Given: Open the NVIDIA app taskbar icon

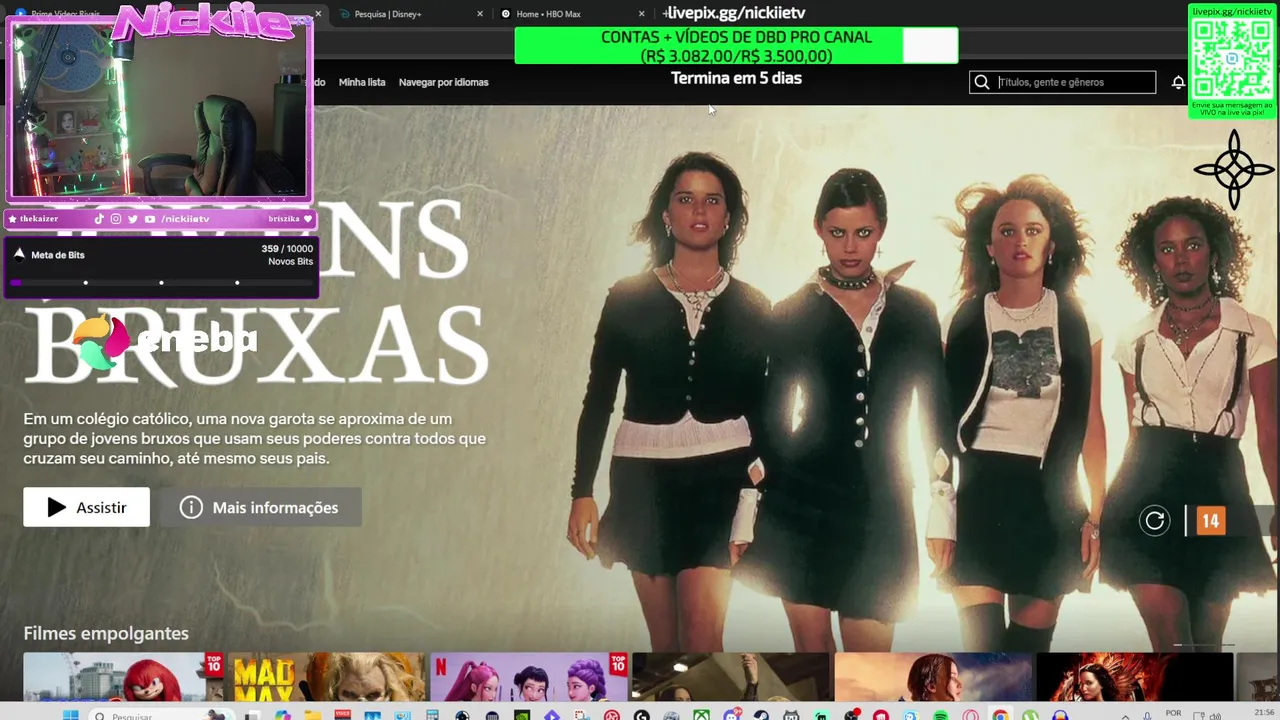Looking at the screenshot, I should click(522, 715).
